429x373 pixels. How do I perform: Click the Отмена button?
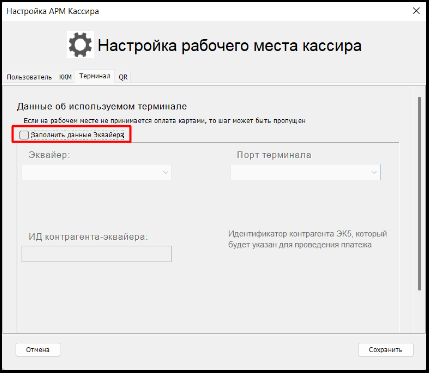pos(38,350)
